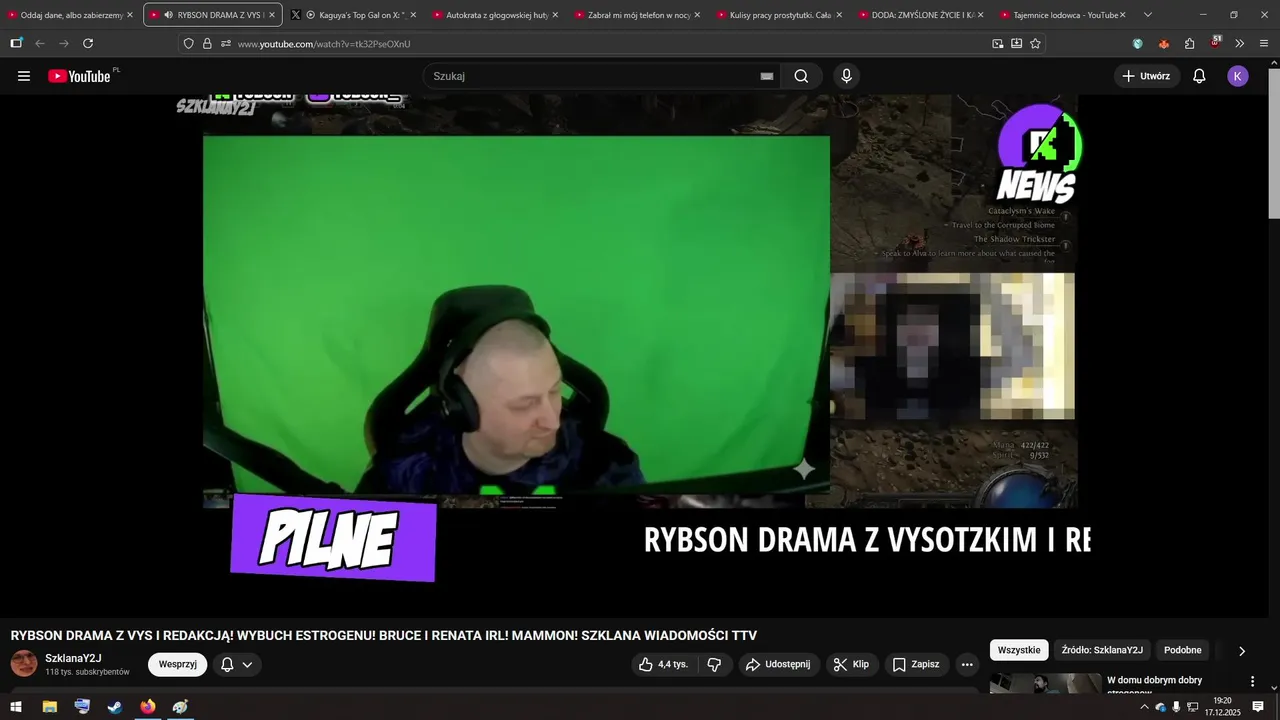This screenshot has height=720, width=1280.
Task: Go forward in browser history
Action: (x=64, y=43)
